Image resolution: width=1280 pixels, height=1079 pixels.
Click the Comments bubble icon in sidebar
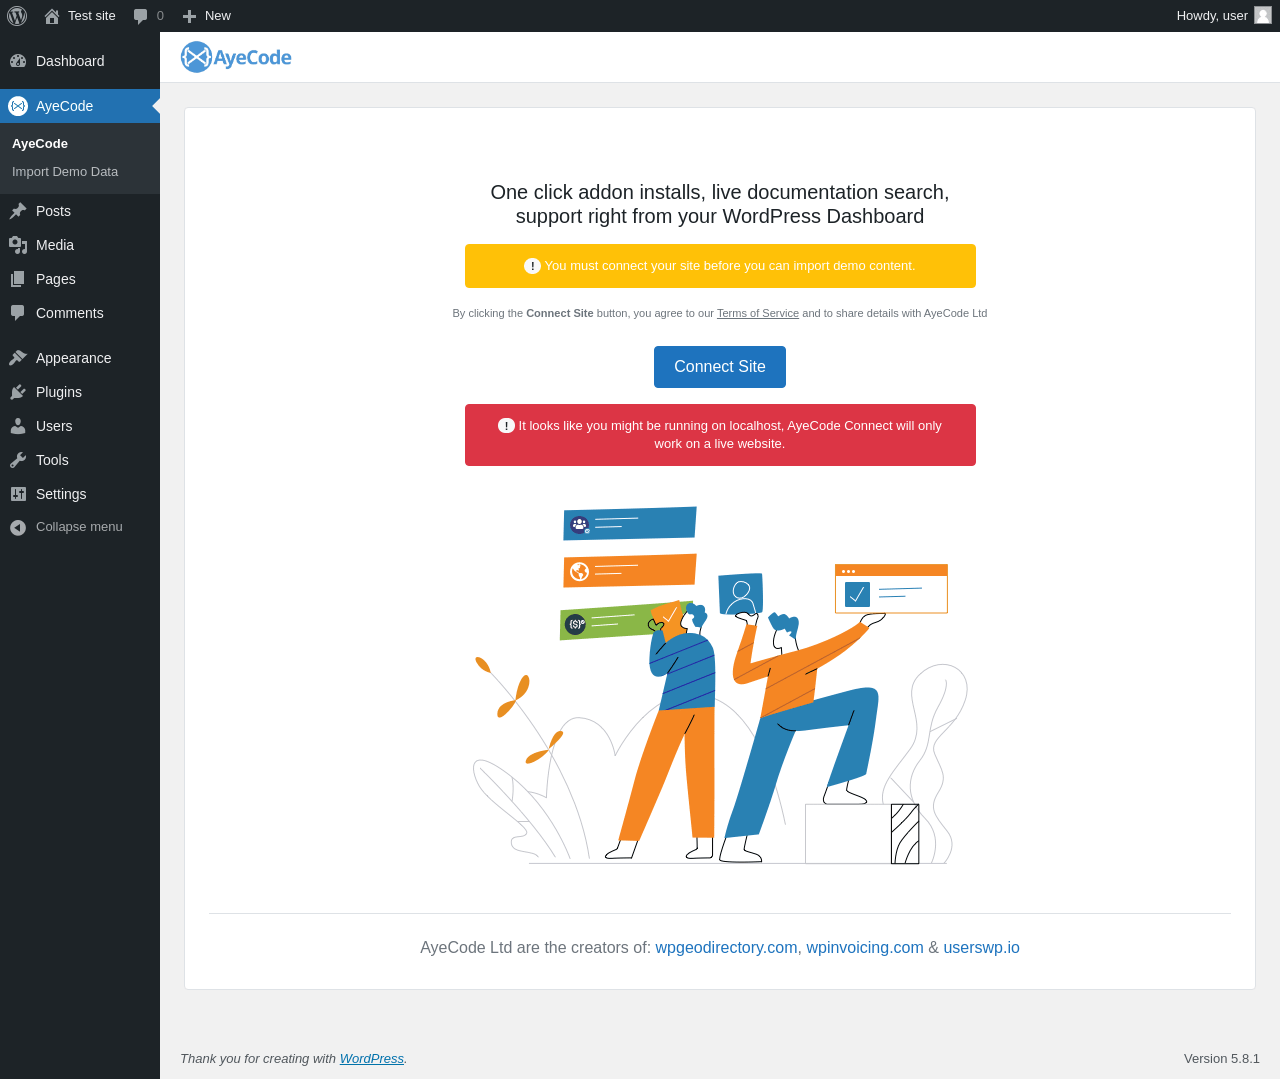click(x=18, y=313)
